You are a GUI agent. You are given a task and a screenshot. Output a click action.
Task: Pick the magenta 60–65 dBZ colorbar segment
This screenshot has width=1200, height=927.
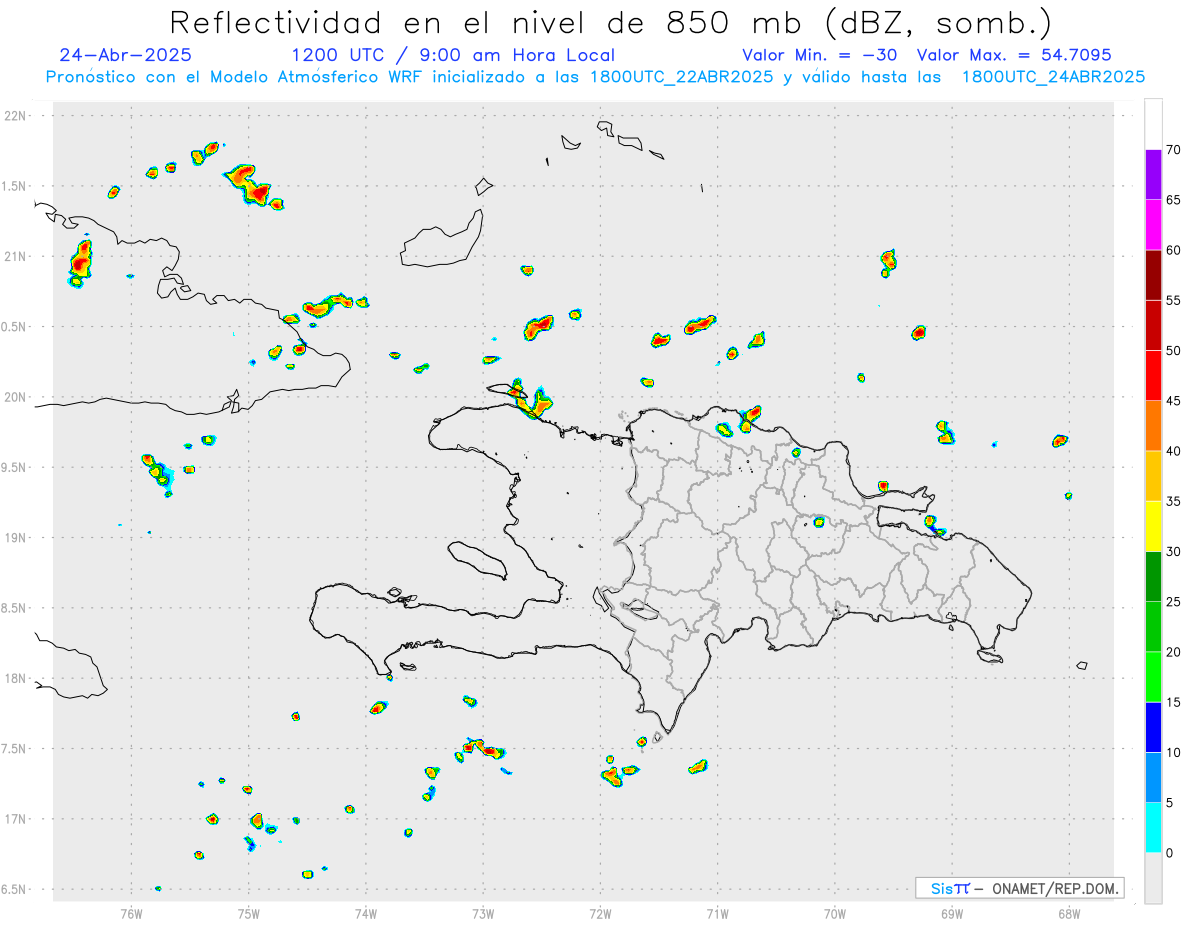coord(1153,225)
